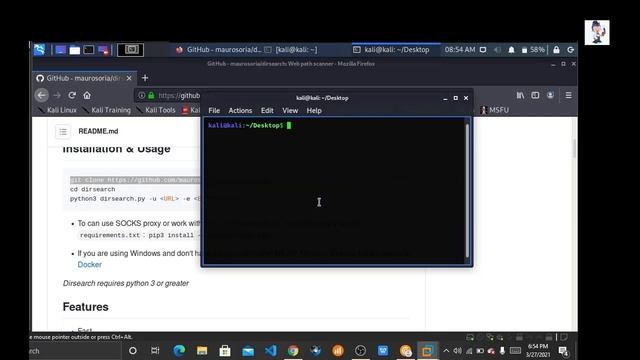The image size is (640, 360).
Task: Open the notifications bell in Kali panel
Action: (x=511, y=50)
